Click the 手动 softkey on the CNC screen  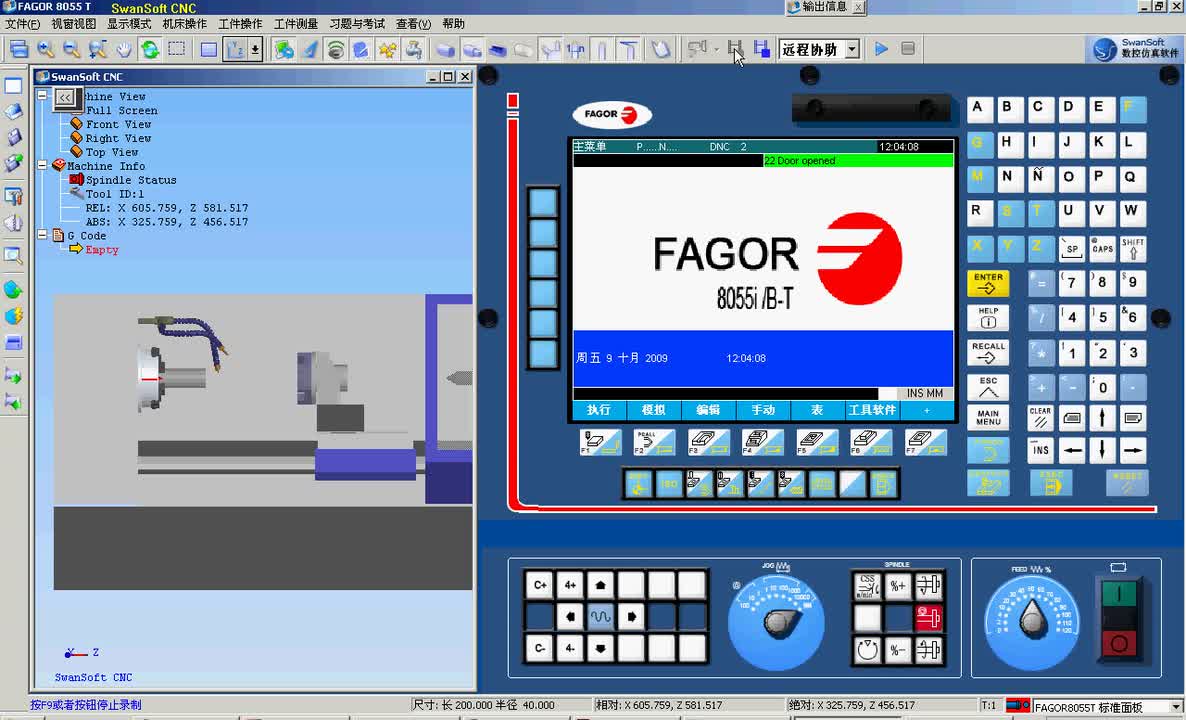coord(763,410)
